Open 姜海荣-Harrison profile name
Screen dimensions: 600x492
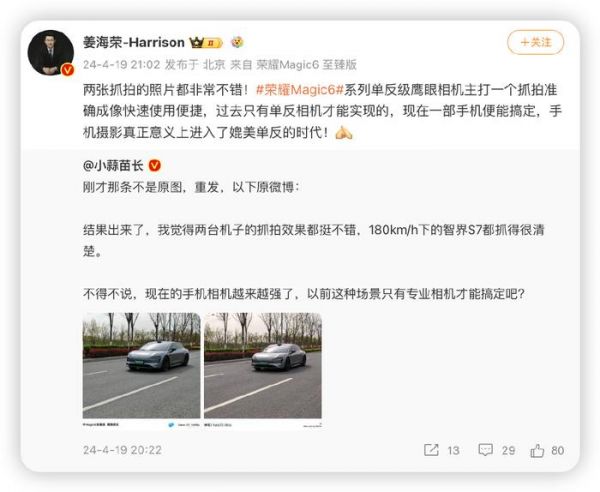point(134,42)
